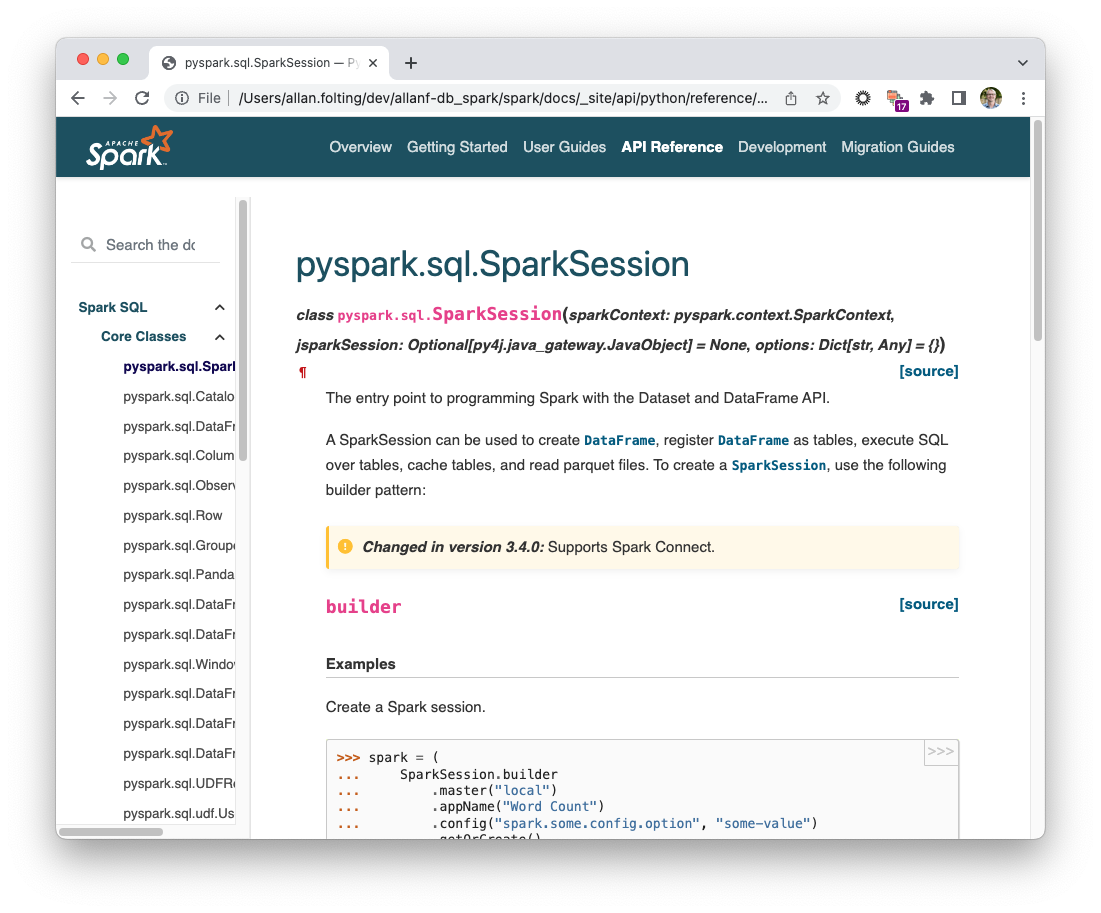Image resolution: width=1101 pixels, height=913 pixels.
Task: Close the pyspark.sql.SparkSession tab
Action: point(373,63)
